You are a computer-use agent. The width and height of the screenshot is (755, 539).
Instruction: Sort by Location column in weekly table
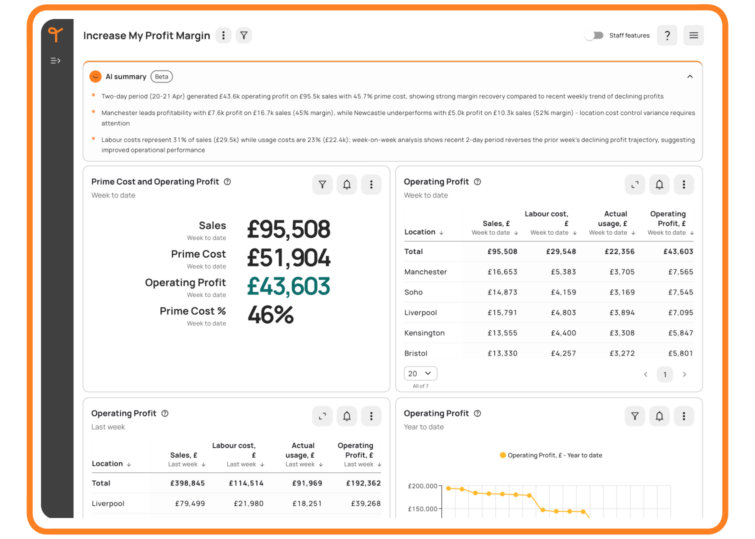[x=423, y=232]
